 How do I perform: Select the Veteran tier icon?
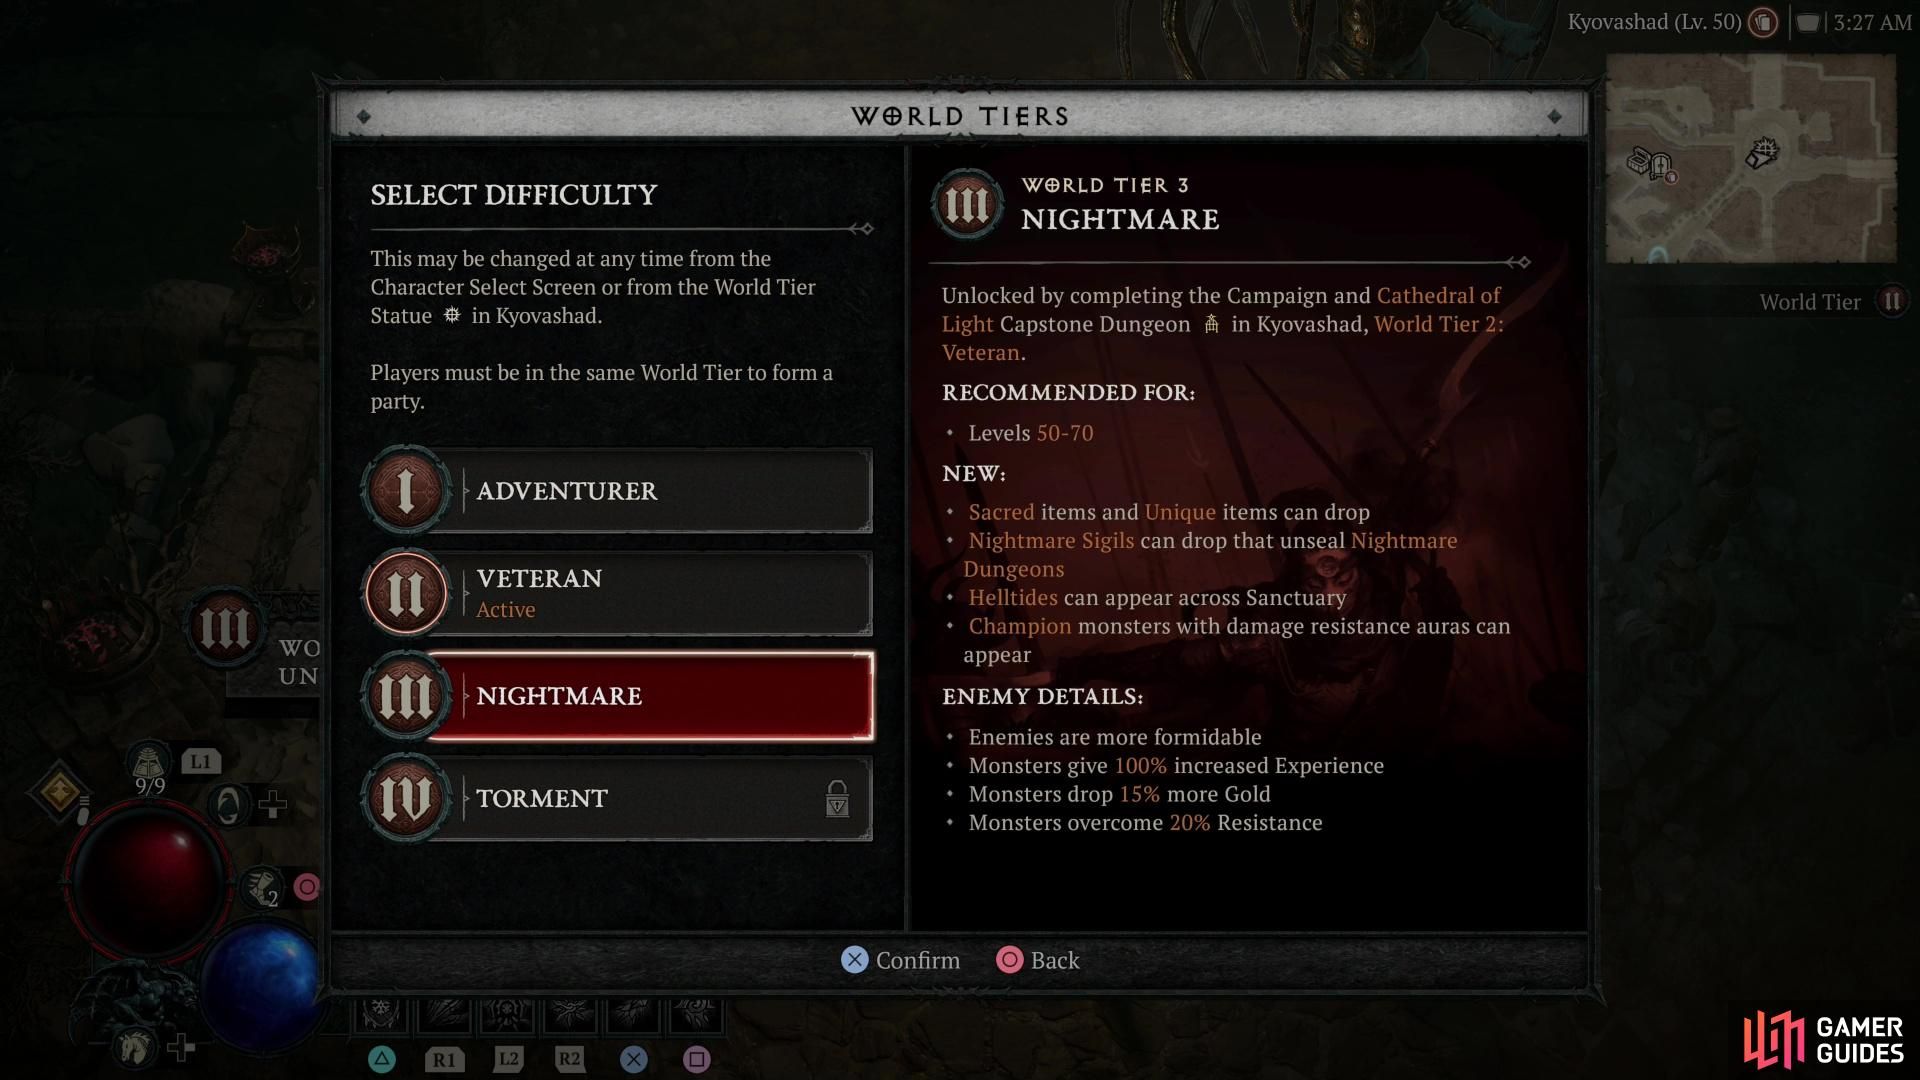point(405,592)
